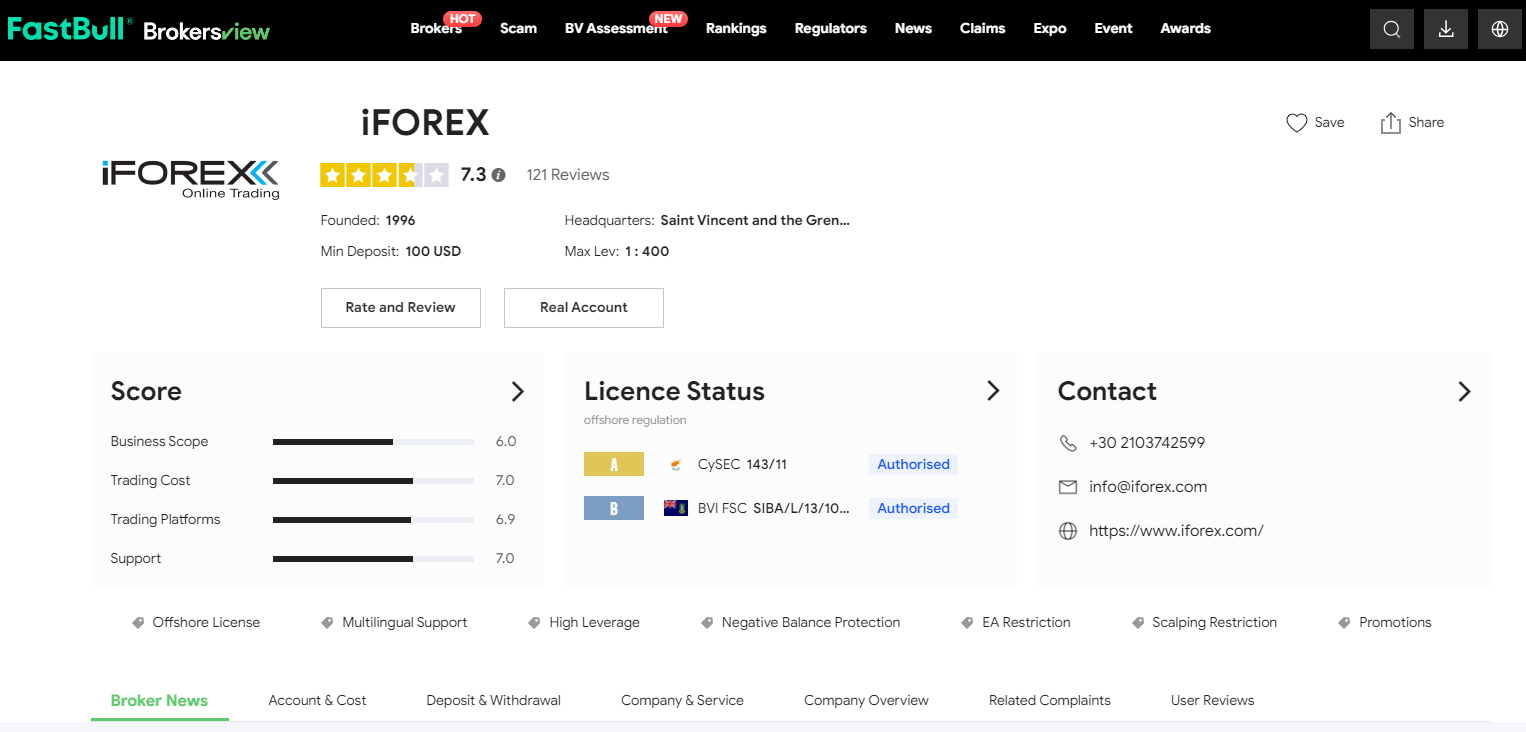Click the Negative Balance Protection tag
The width and height of the screenshot is (1526, 732).
810,622
